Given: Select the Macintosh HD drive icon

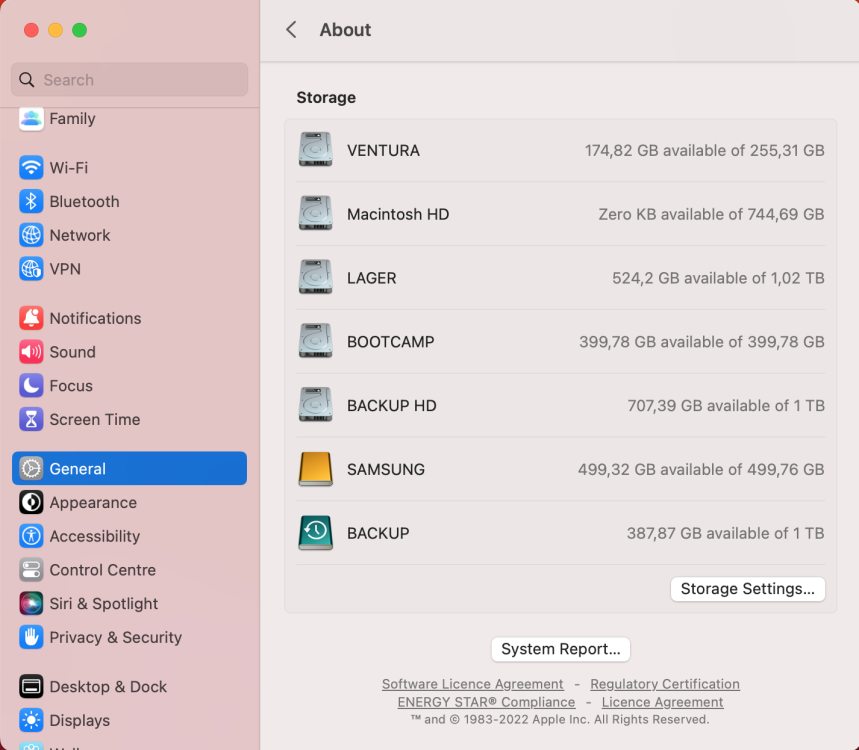Looking at the screenshot, I should pos(316,214).
